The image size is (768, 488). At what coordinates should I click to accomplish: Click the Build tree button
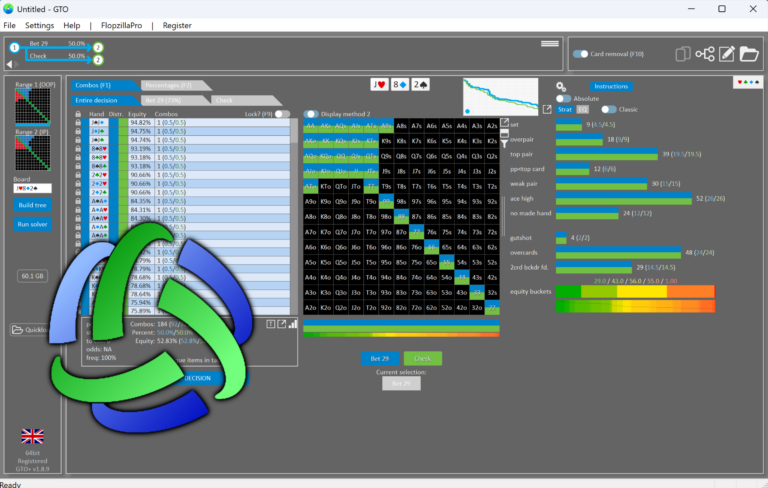32,205
